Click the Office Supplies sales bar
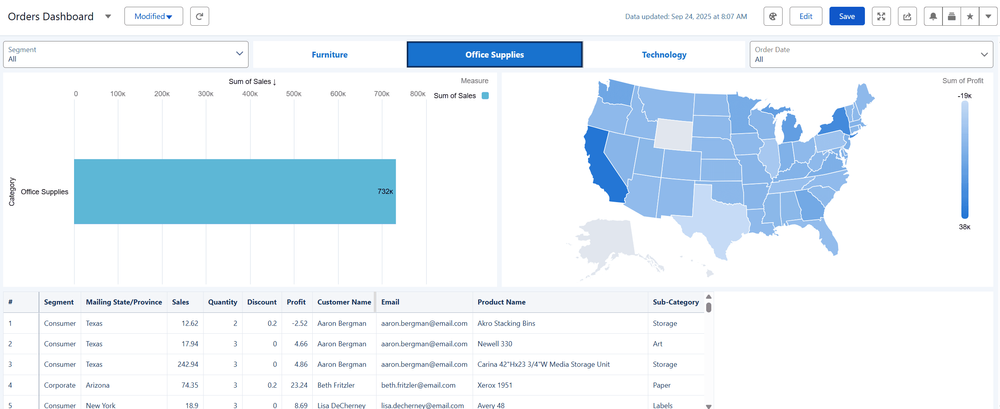 pyautogui.click(x=235, y=191)
